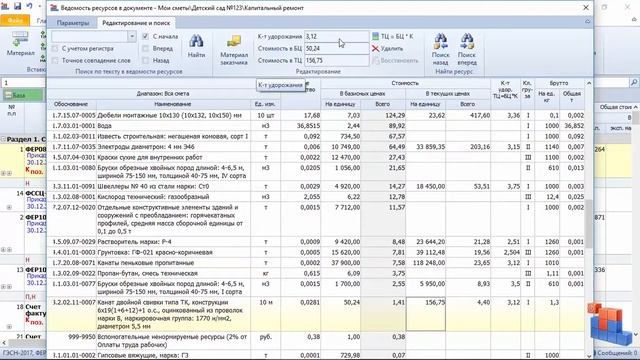Screen dimensions: 640x360
Task: Click the vertical scrollbar thumb of the resource table
Action: [x=589, y=223]
